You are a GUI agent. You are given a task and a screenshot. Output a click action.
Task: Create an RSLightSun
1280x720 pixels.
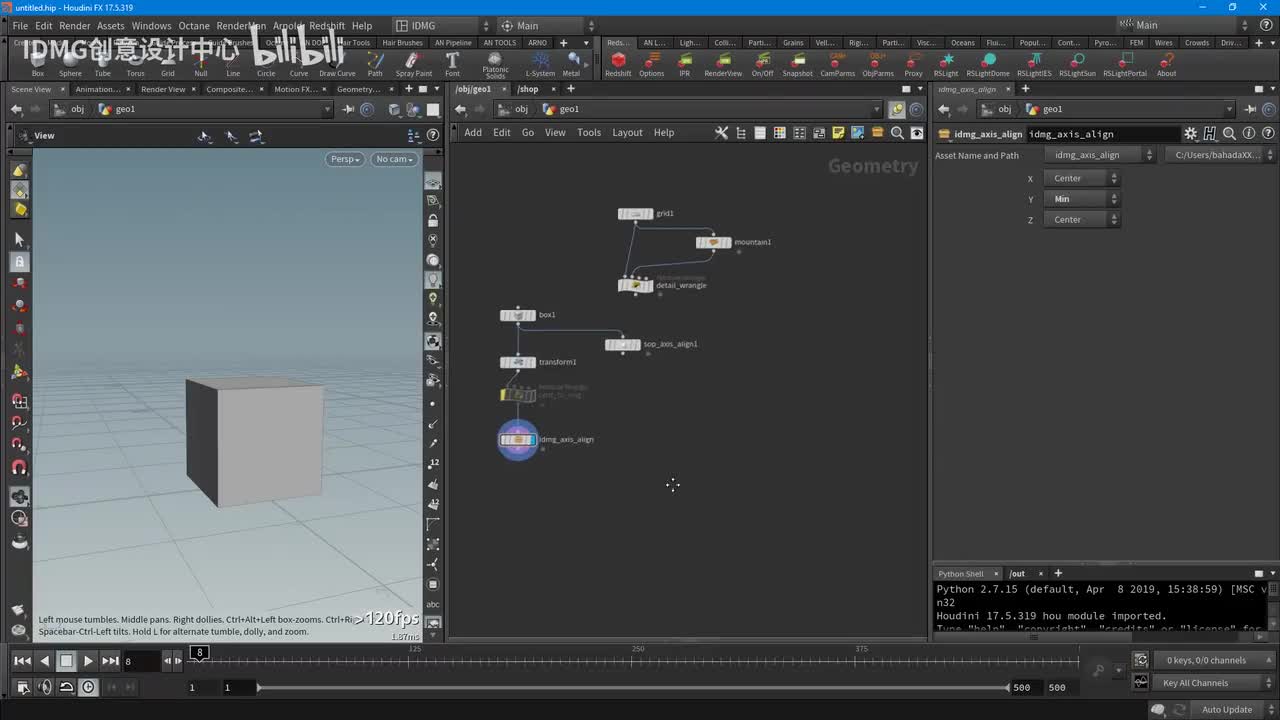point(1077,65)
